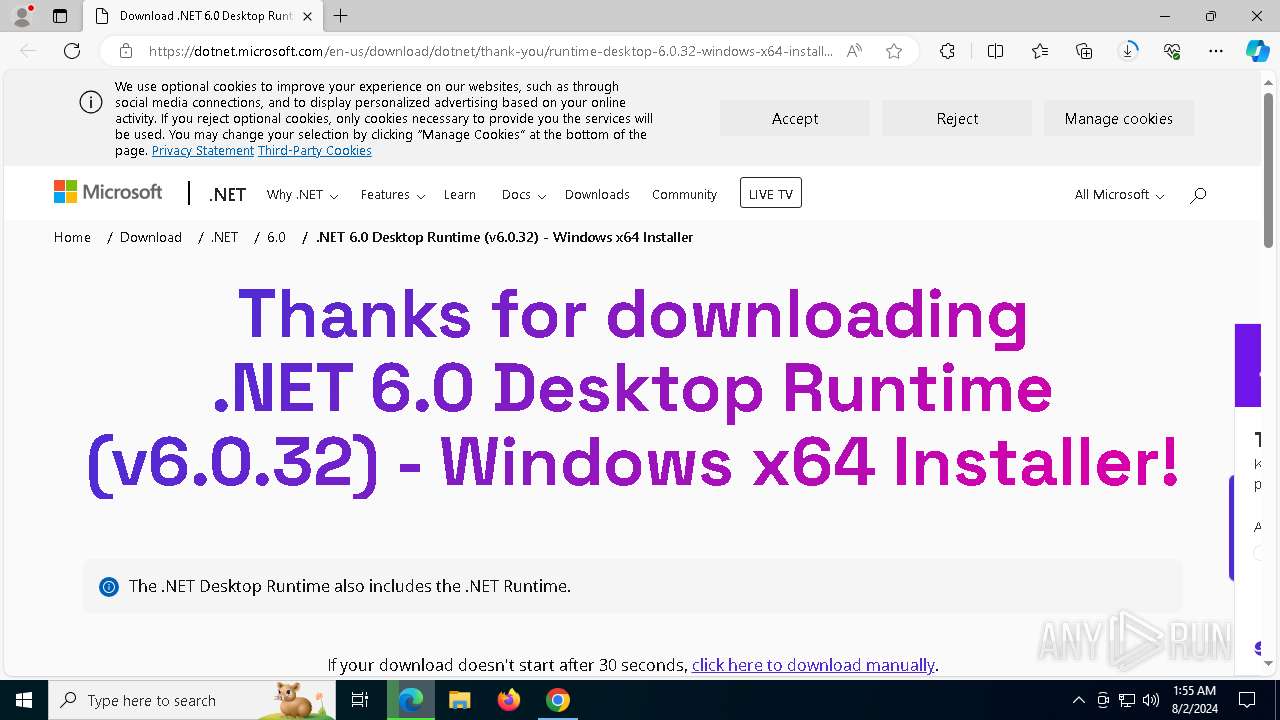Image resolution: width=1280 pixels, height=720 pixels.
Task: Open the Extensions puzzle icon
Action: [x=947, y=51]
